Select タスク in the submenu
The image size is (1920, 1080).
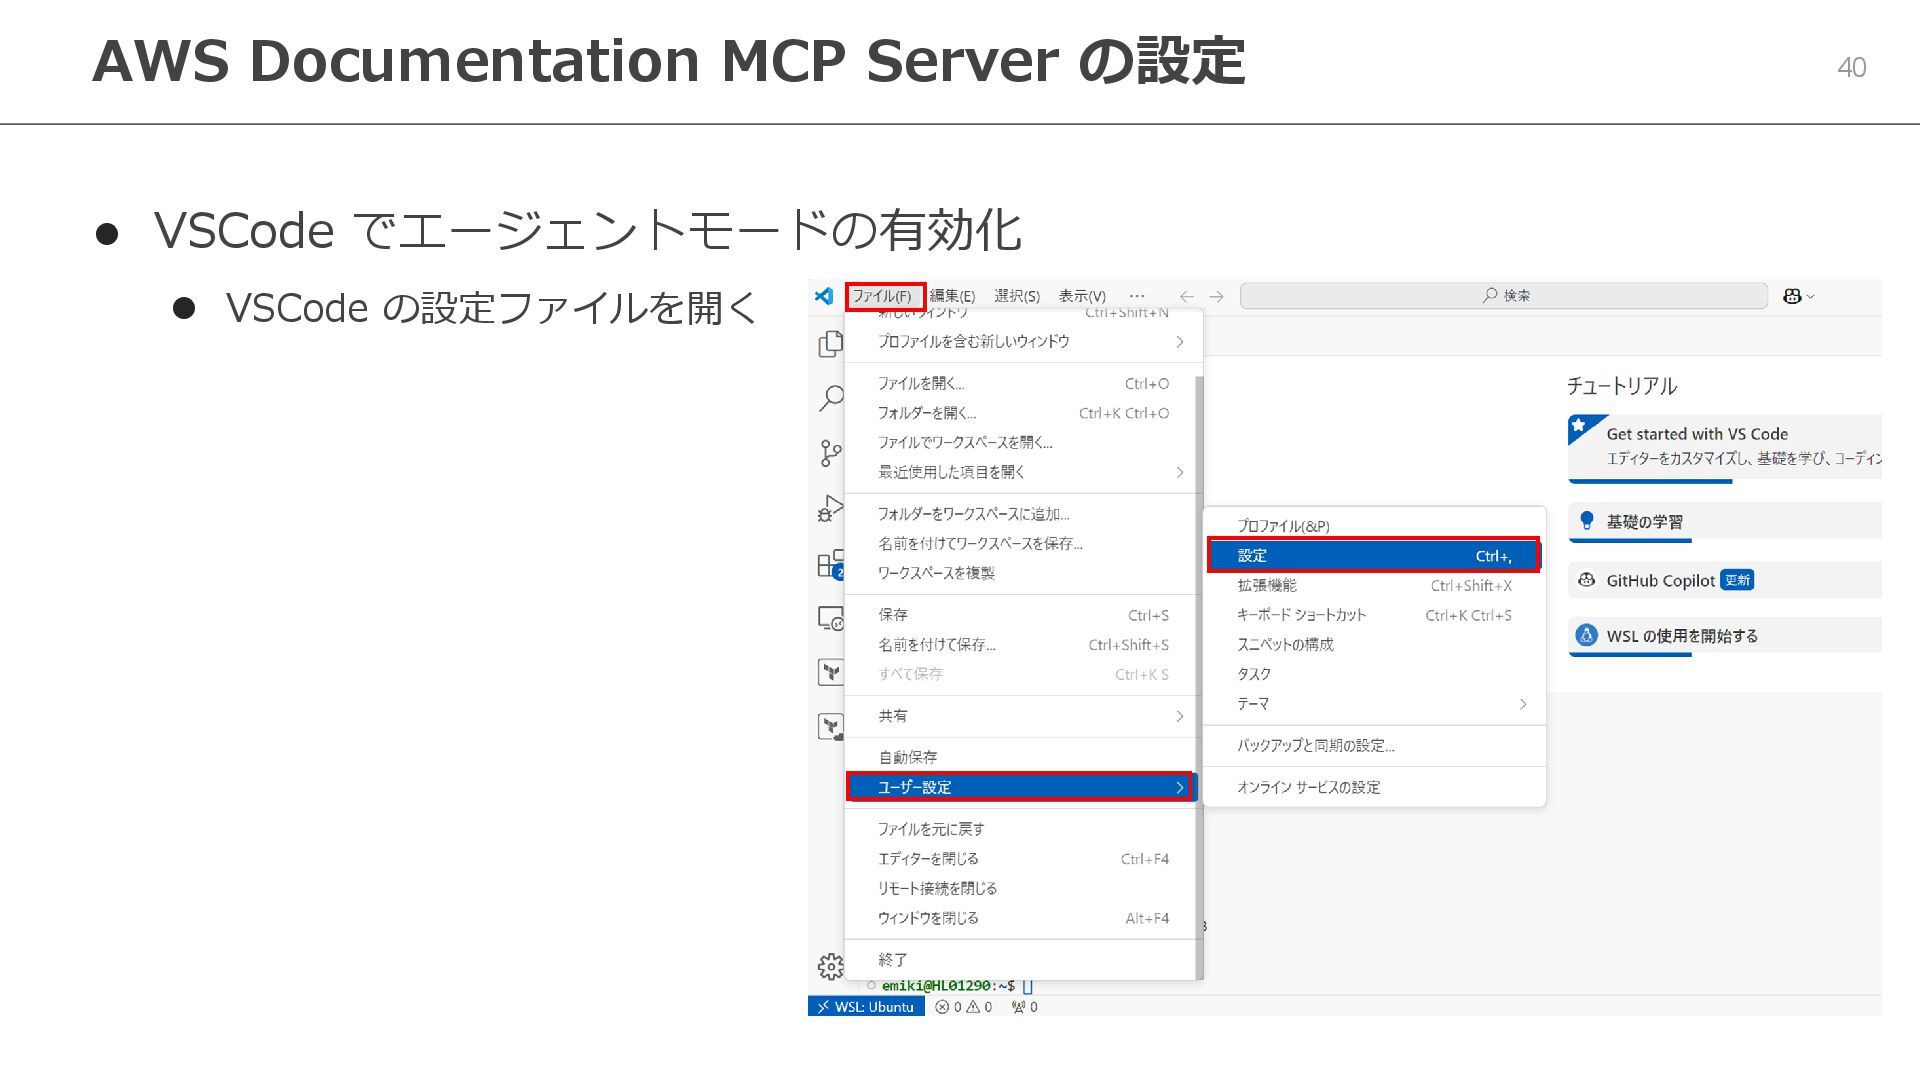(x=1374, y=675)
